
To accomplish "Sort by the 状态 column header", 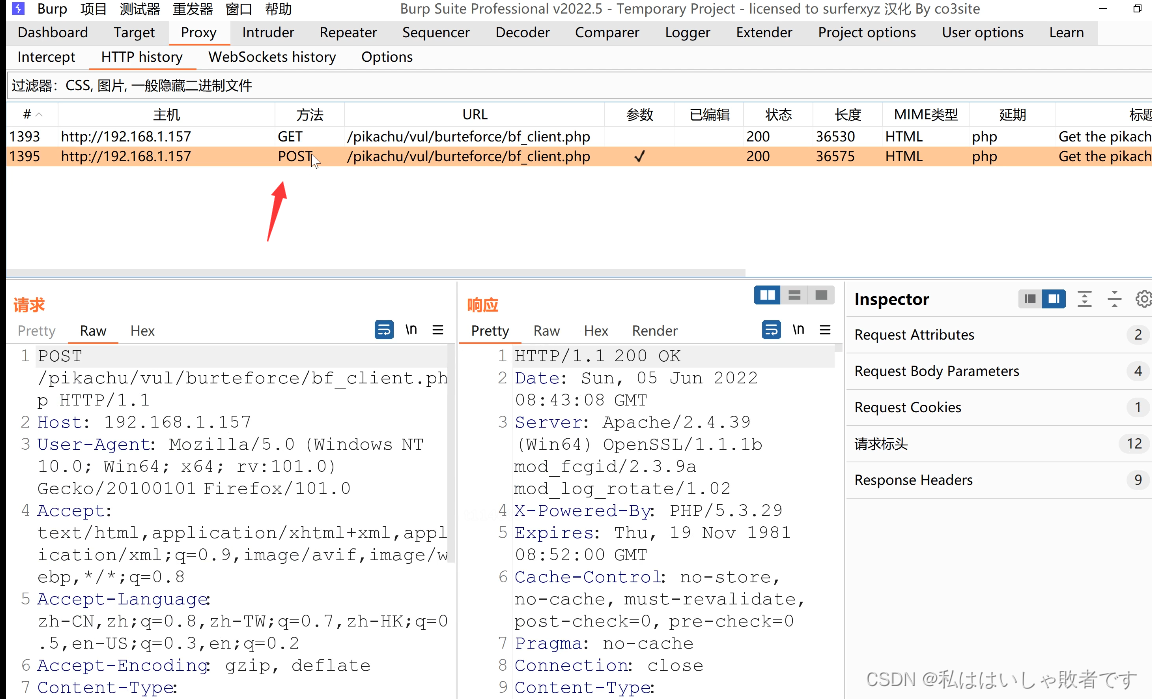I will click(x=778, y=115).
